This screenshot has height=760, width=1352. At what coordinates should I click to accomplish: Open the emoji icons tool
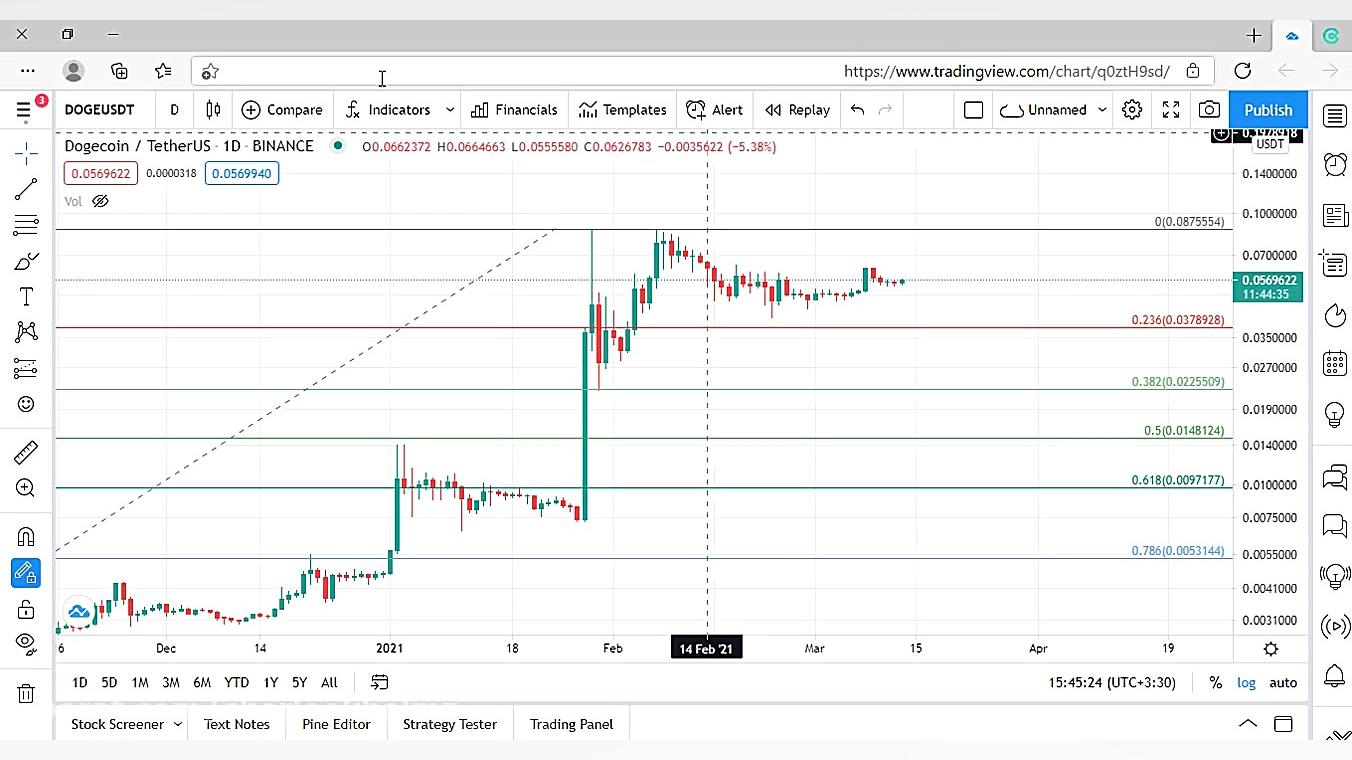(26, 404)
